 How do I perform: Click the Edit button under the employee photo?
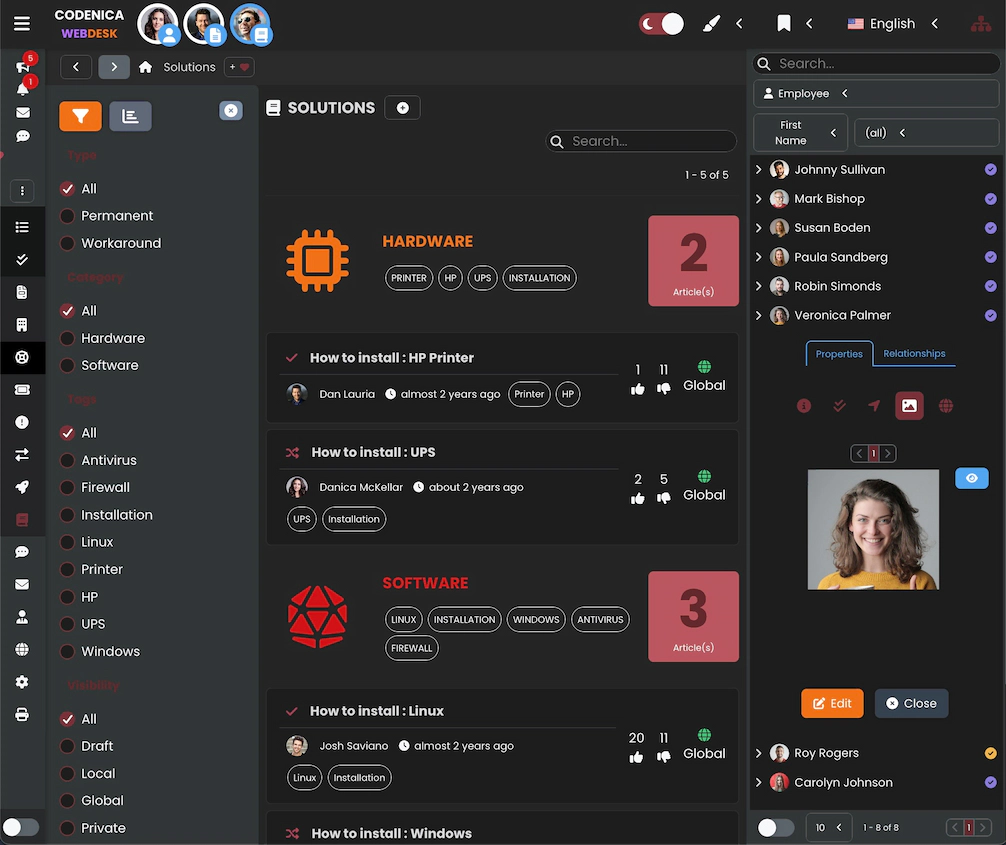tap(832, 703)
